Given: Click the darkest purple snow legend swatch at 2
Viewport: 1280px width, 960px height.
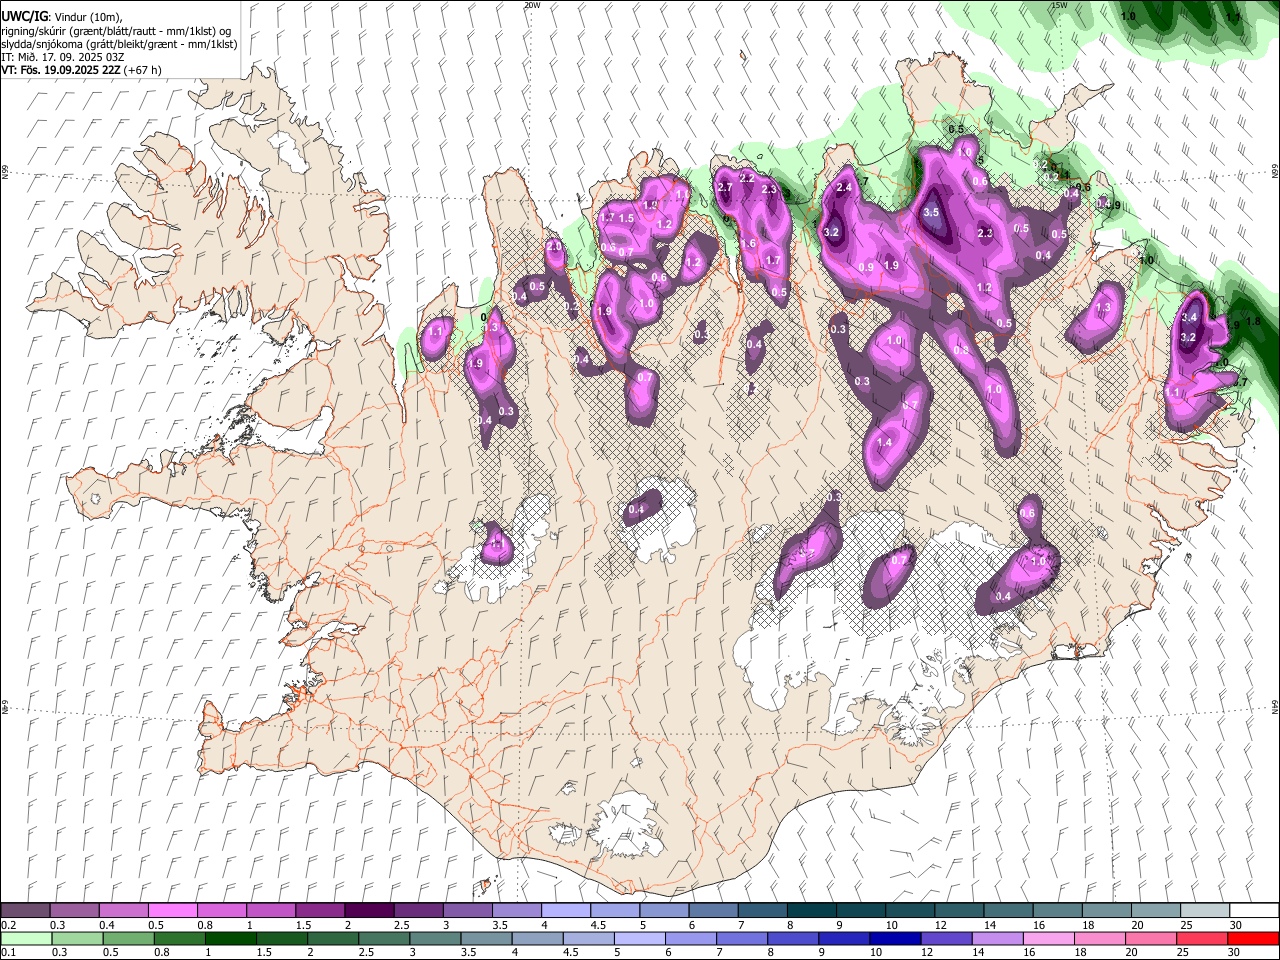Looking at the screenshot, I should pyautogui.click(x=368, y=910).
